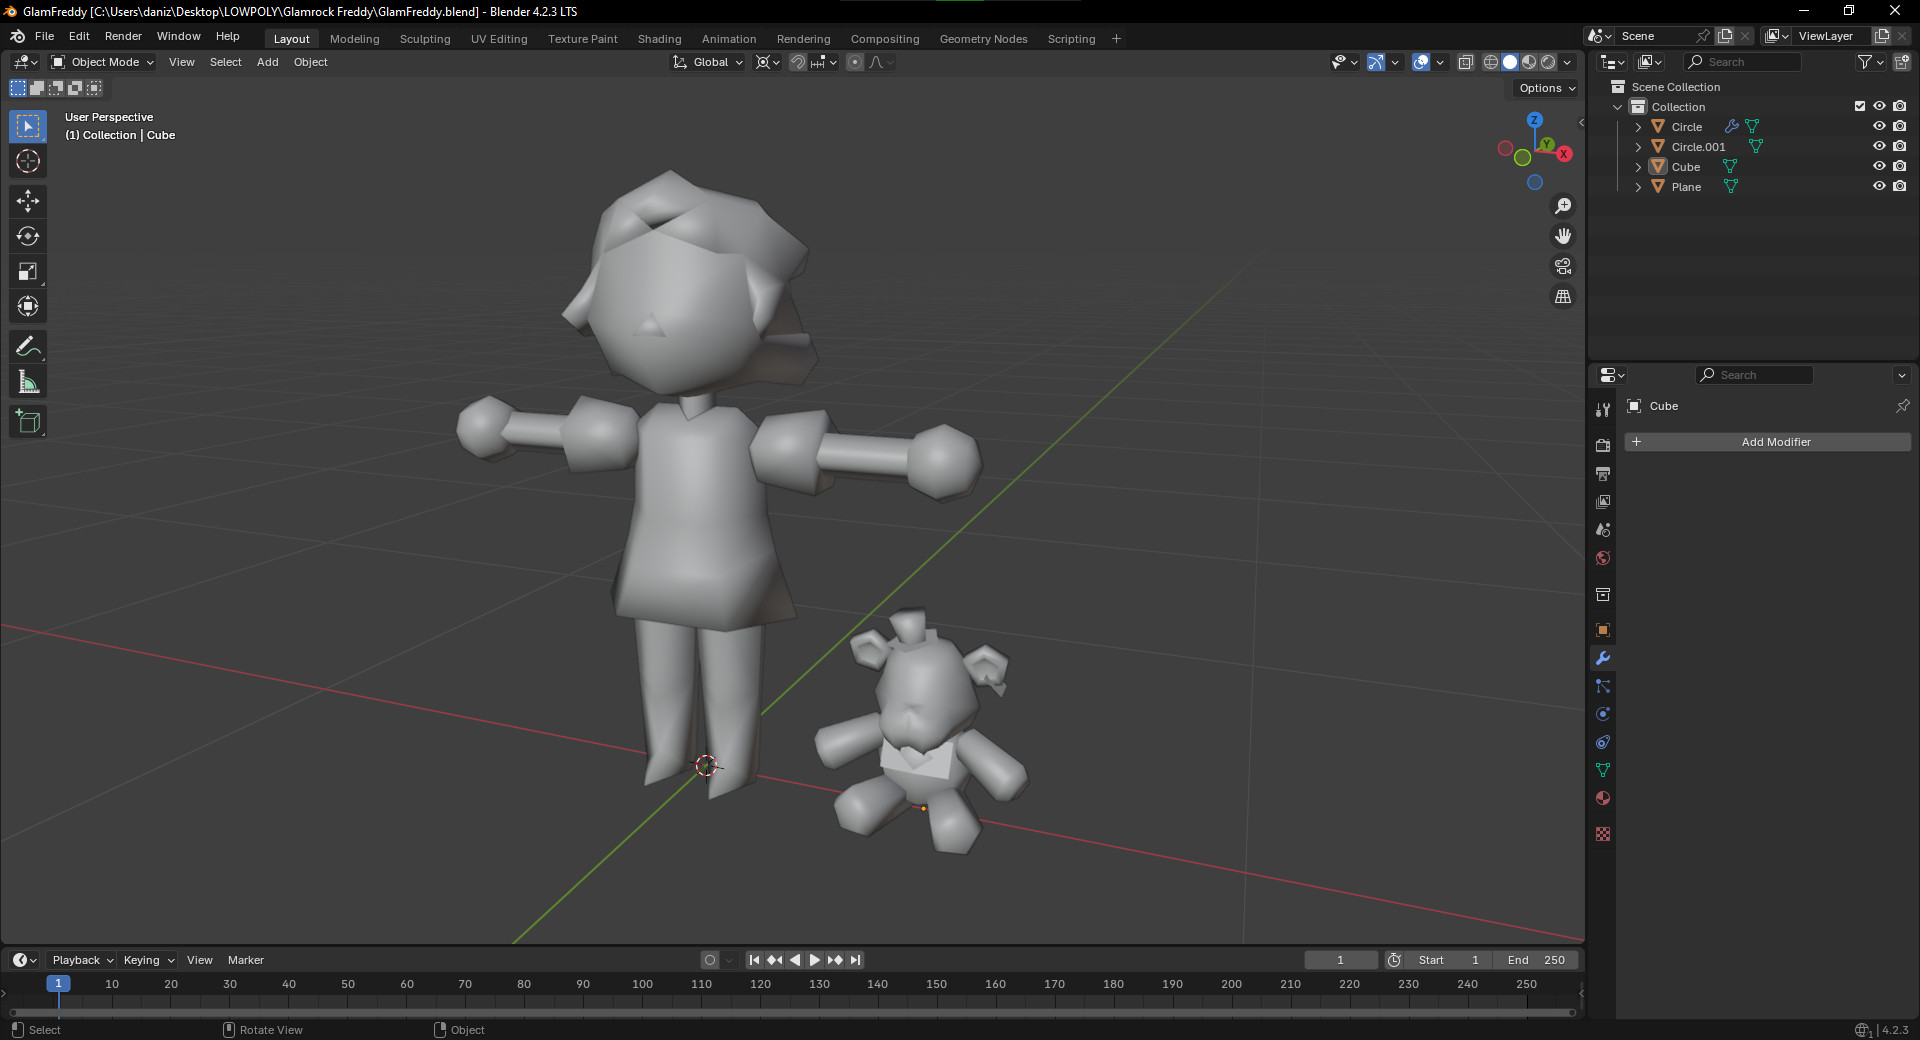
Task: Switch to the UV Editing workspace tab
Action: click(x=499, y=39)
